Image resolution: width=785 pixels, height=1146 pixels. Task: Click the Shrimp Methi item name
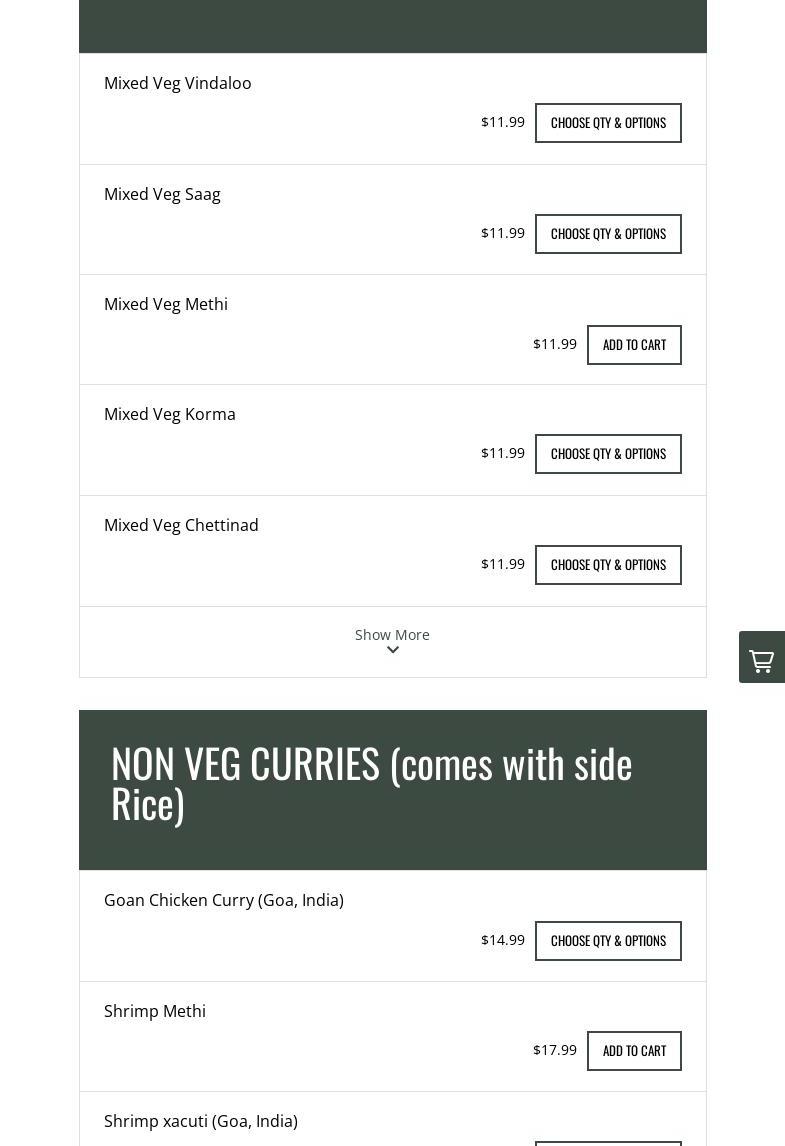[155, 1011]
